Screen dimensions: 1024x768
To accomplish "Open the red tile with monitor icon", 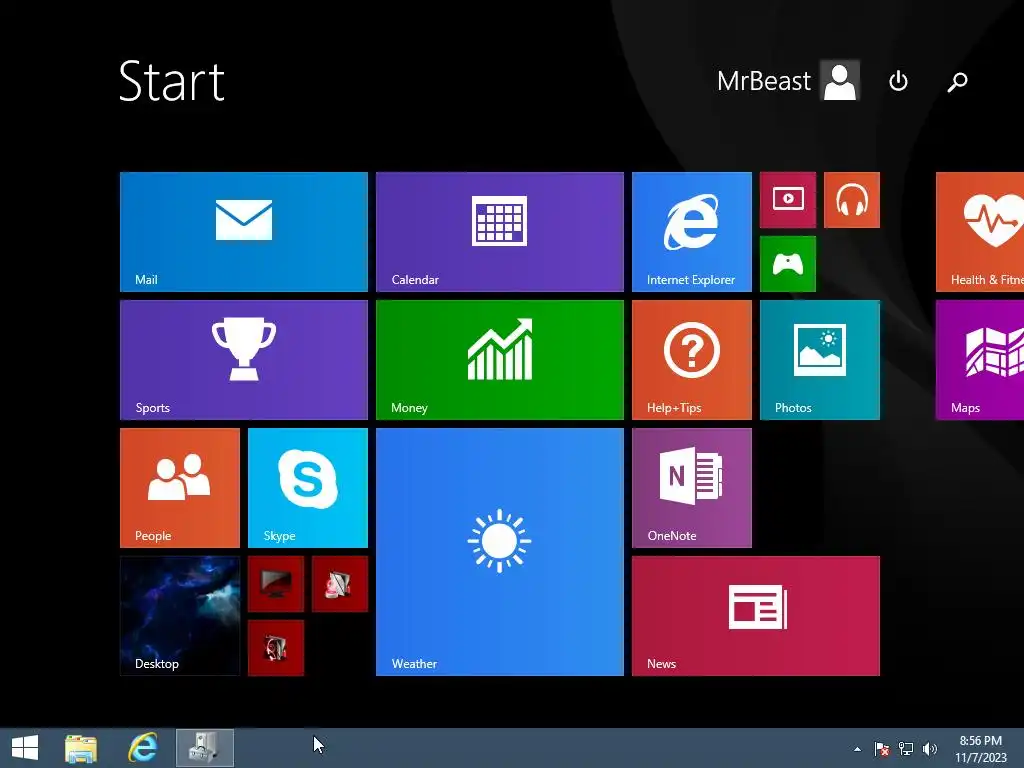I will (x=276, y=584).
